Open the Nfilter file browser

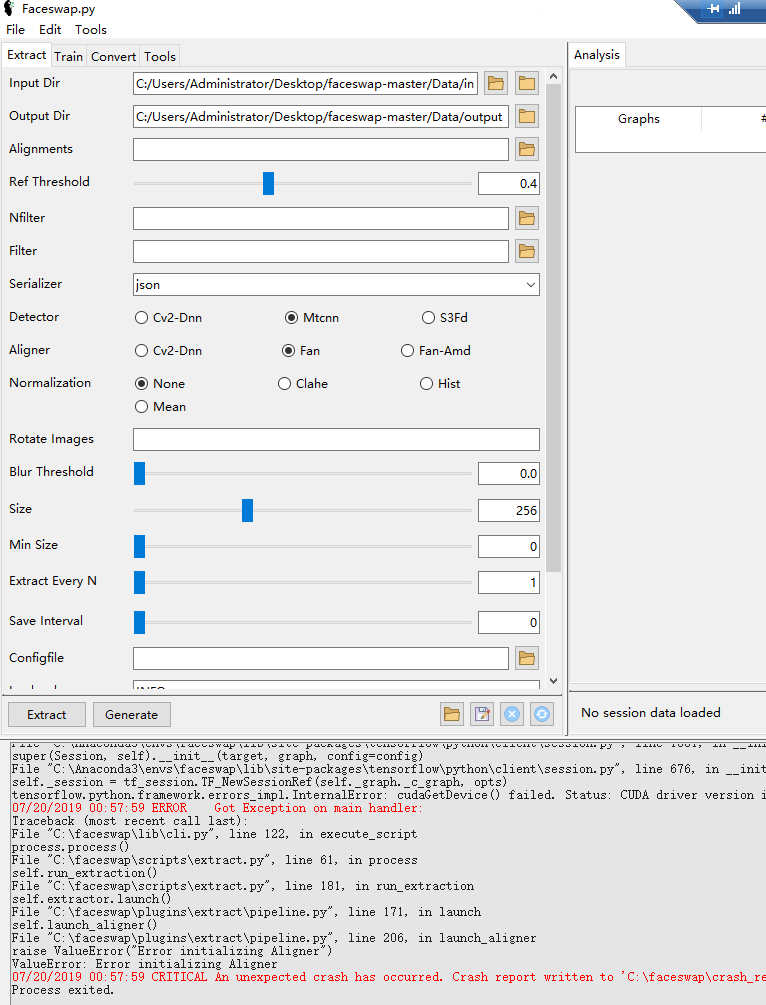coord(527,219)
